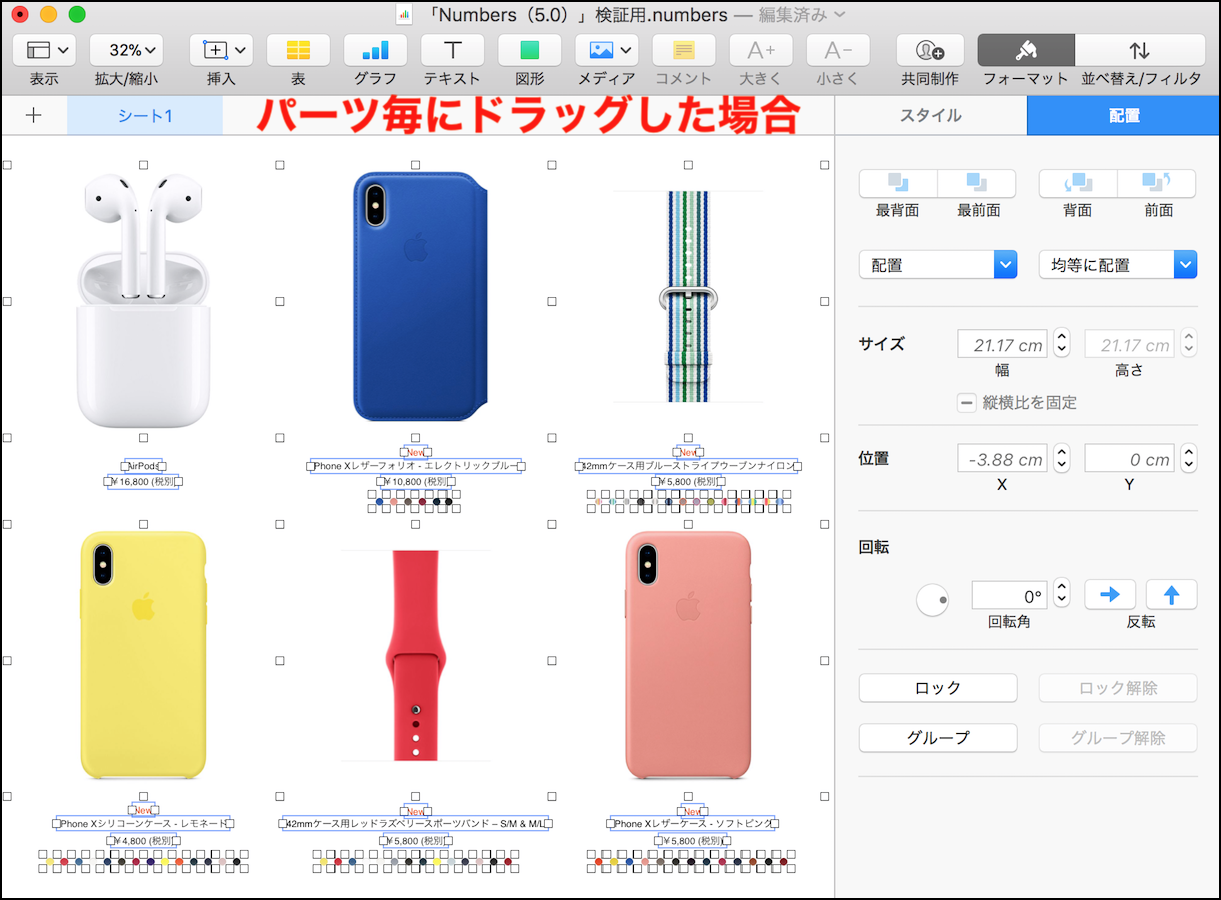Open the メディア media dropdown
The height and width of the screenshot is (900, 1221).
[x=606, y=50]
